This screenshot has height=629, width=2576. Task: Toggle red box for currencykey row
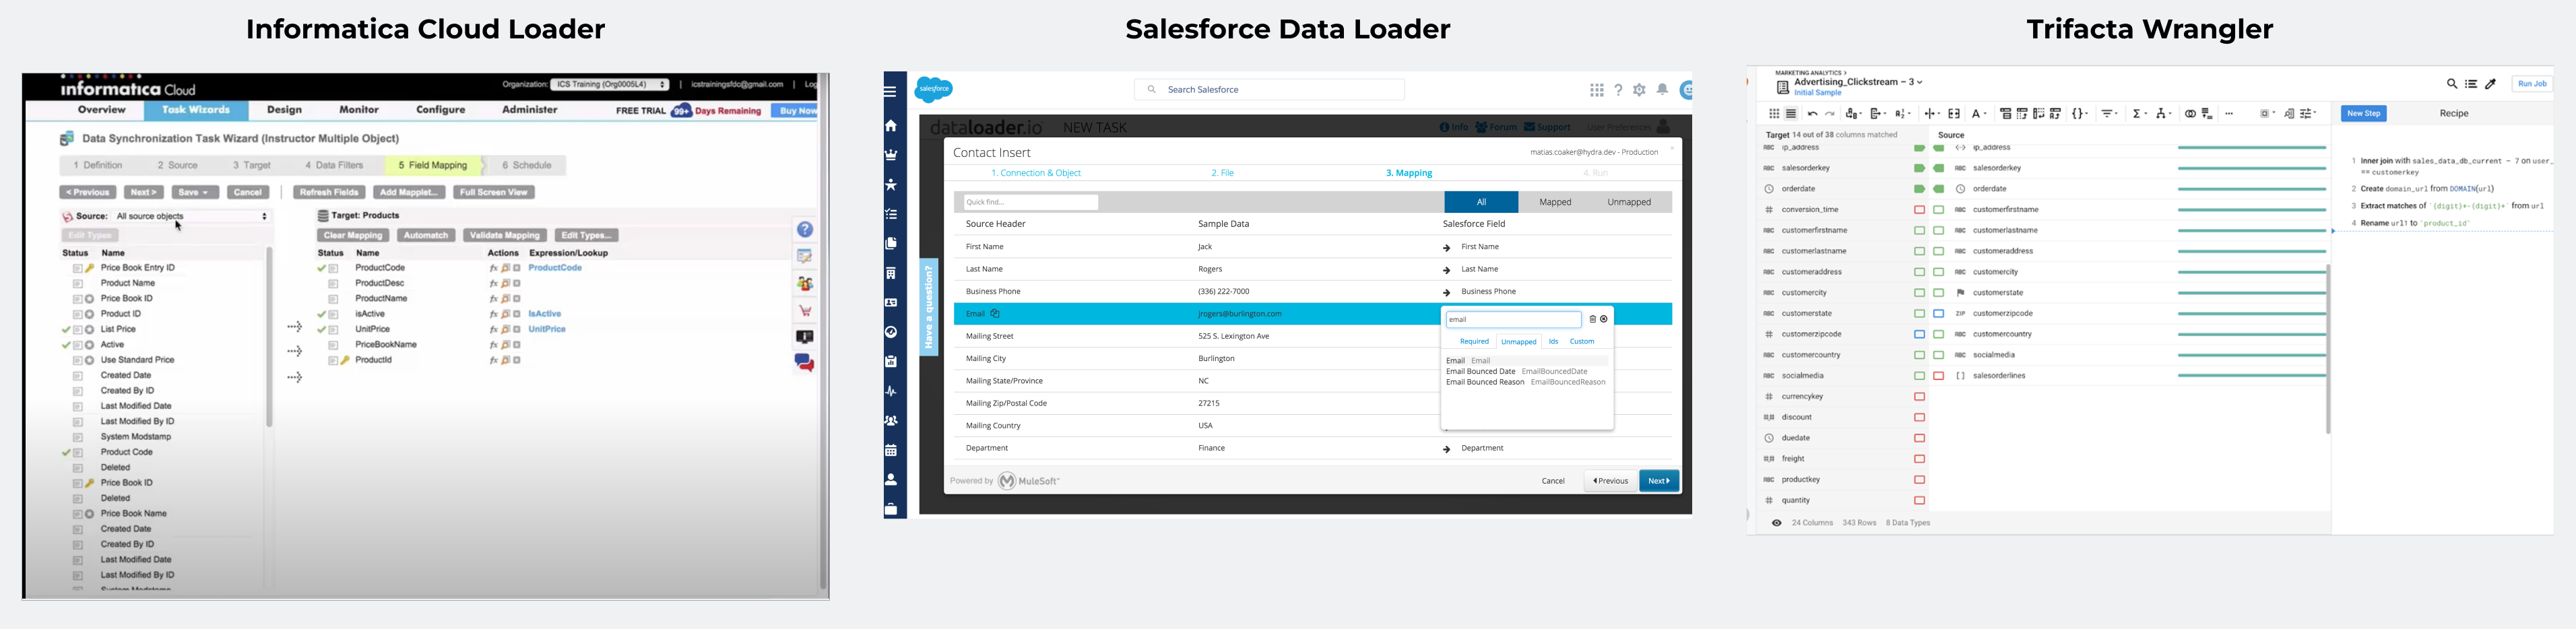1920,397
